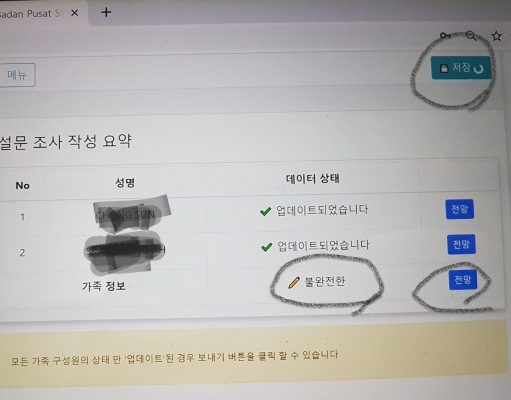Close the Pusat browser tab
The image size is (511, 400).
click(x=75, y=13)
